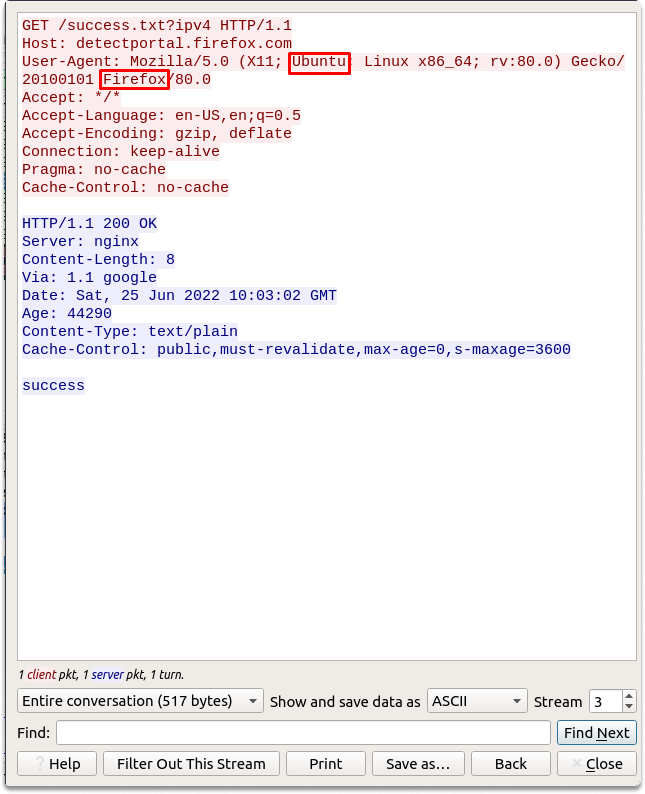Click the Back button
645x794 pixels.
coord(510,763)
